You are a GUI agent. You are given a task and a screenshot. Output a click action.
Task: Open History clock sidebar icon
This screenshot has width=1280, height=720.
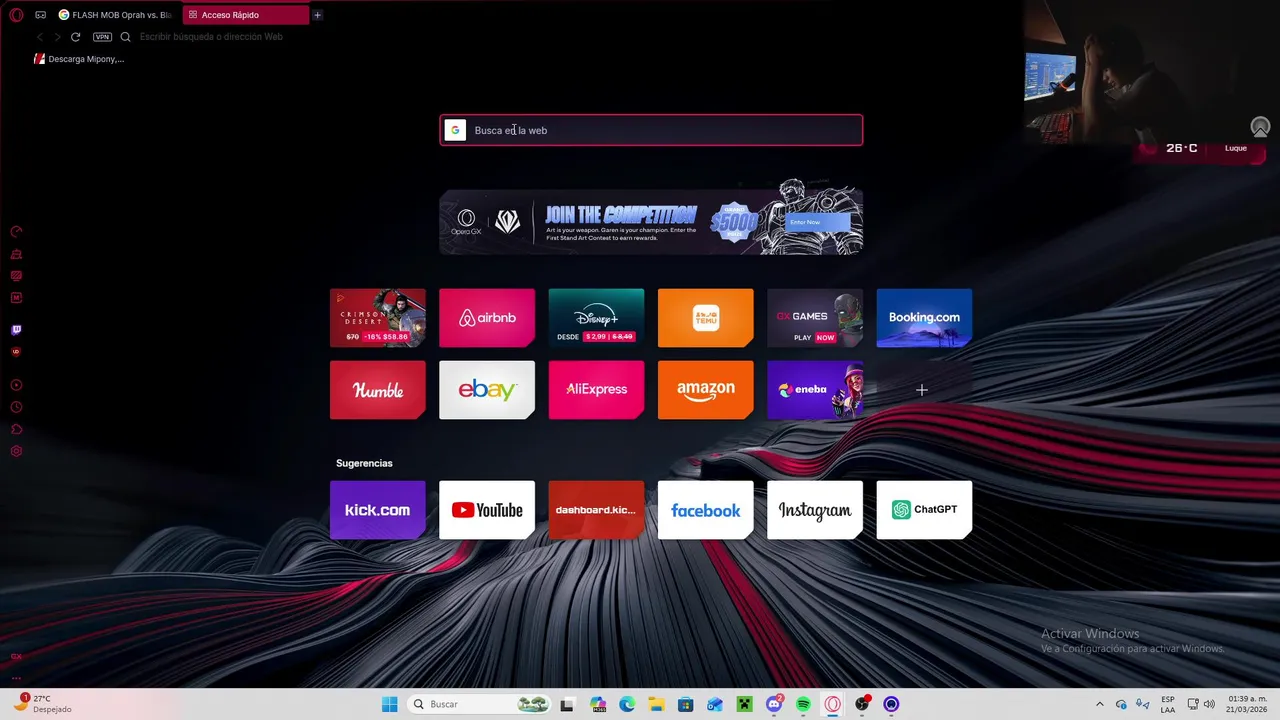coord(16,407)
